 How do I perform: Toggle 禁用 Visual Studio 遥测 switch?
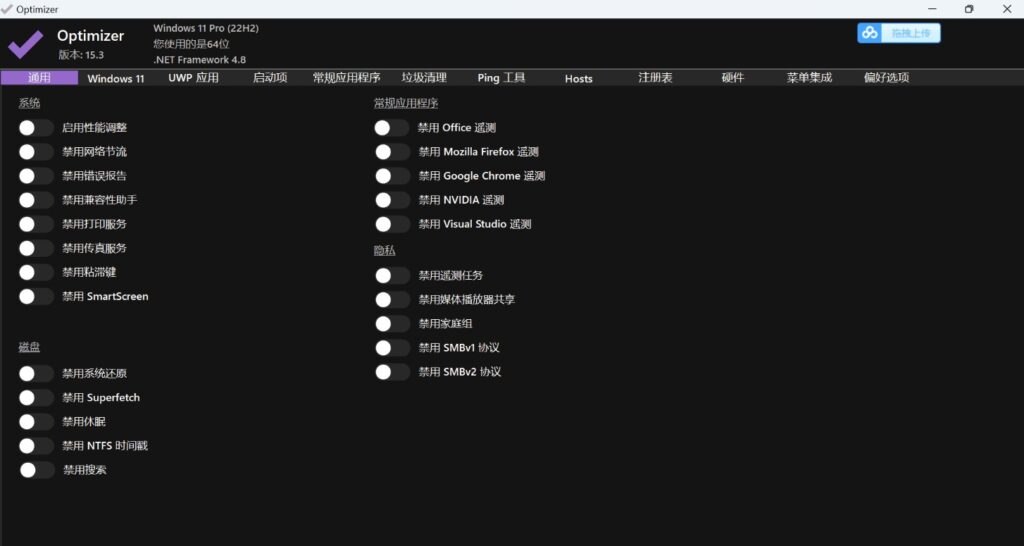[x=392, y=224]
